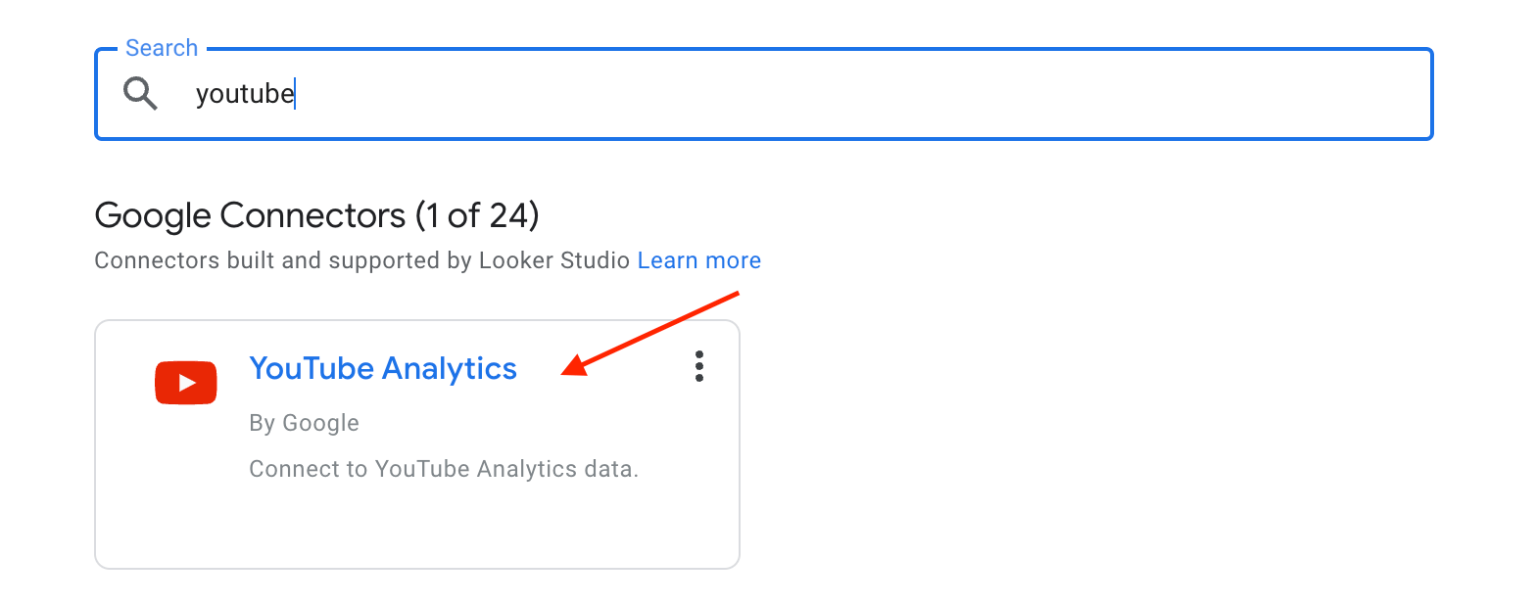The height and width of the screenshot is (605, 1536).
Task: Click the Search field label
Action: [161, 47]
